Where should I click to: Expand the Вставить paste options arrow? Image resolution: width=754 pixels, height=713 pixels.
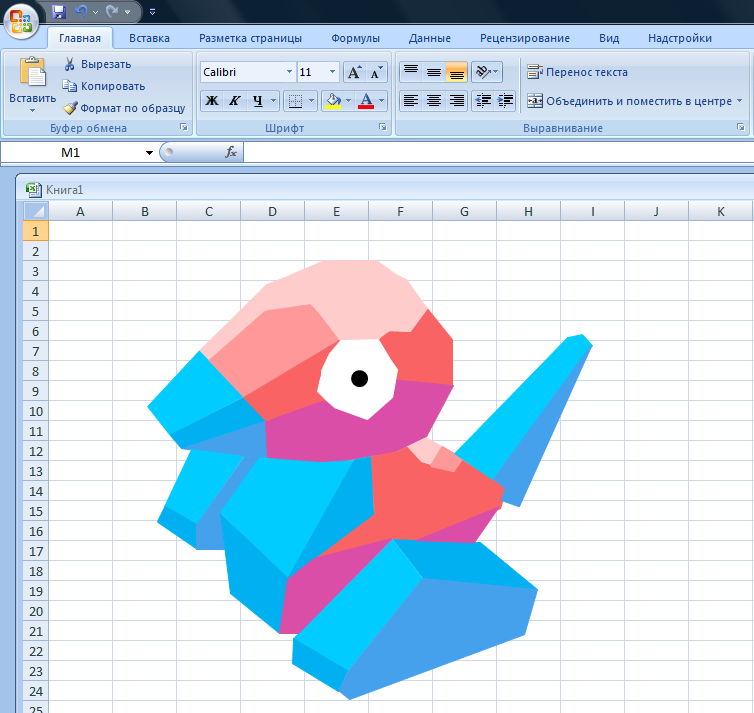[32, 111]
